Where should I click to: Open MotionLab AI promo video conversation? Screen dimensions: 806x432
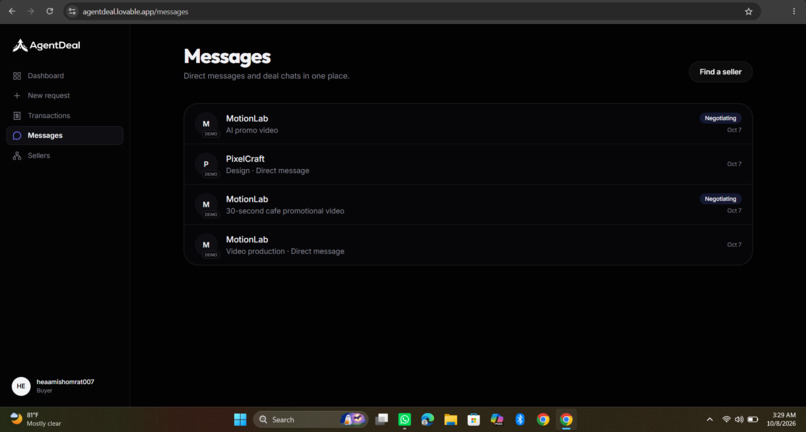coord(468,124)
